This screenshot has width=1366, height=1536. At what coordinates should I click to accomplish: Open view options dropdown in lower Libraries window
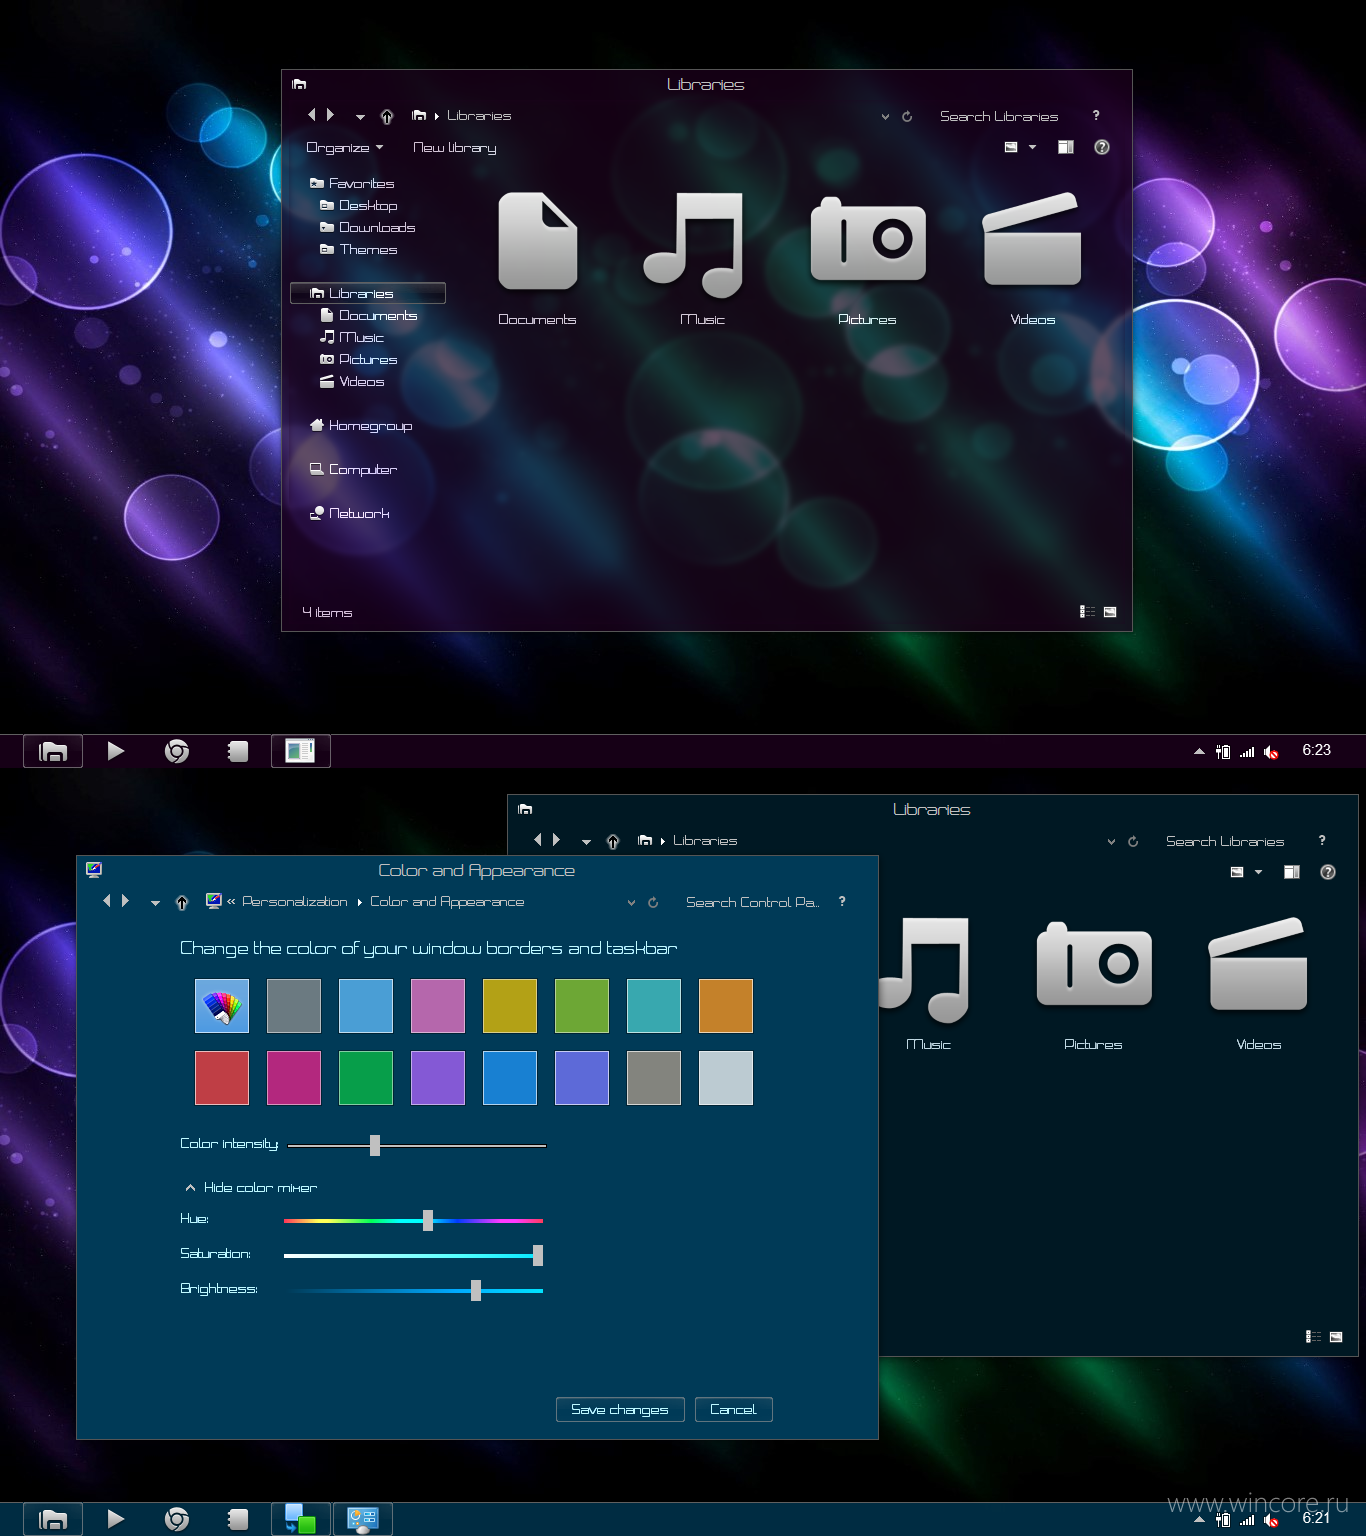1259,872
